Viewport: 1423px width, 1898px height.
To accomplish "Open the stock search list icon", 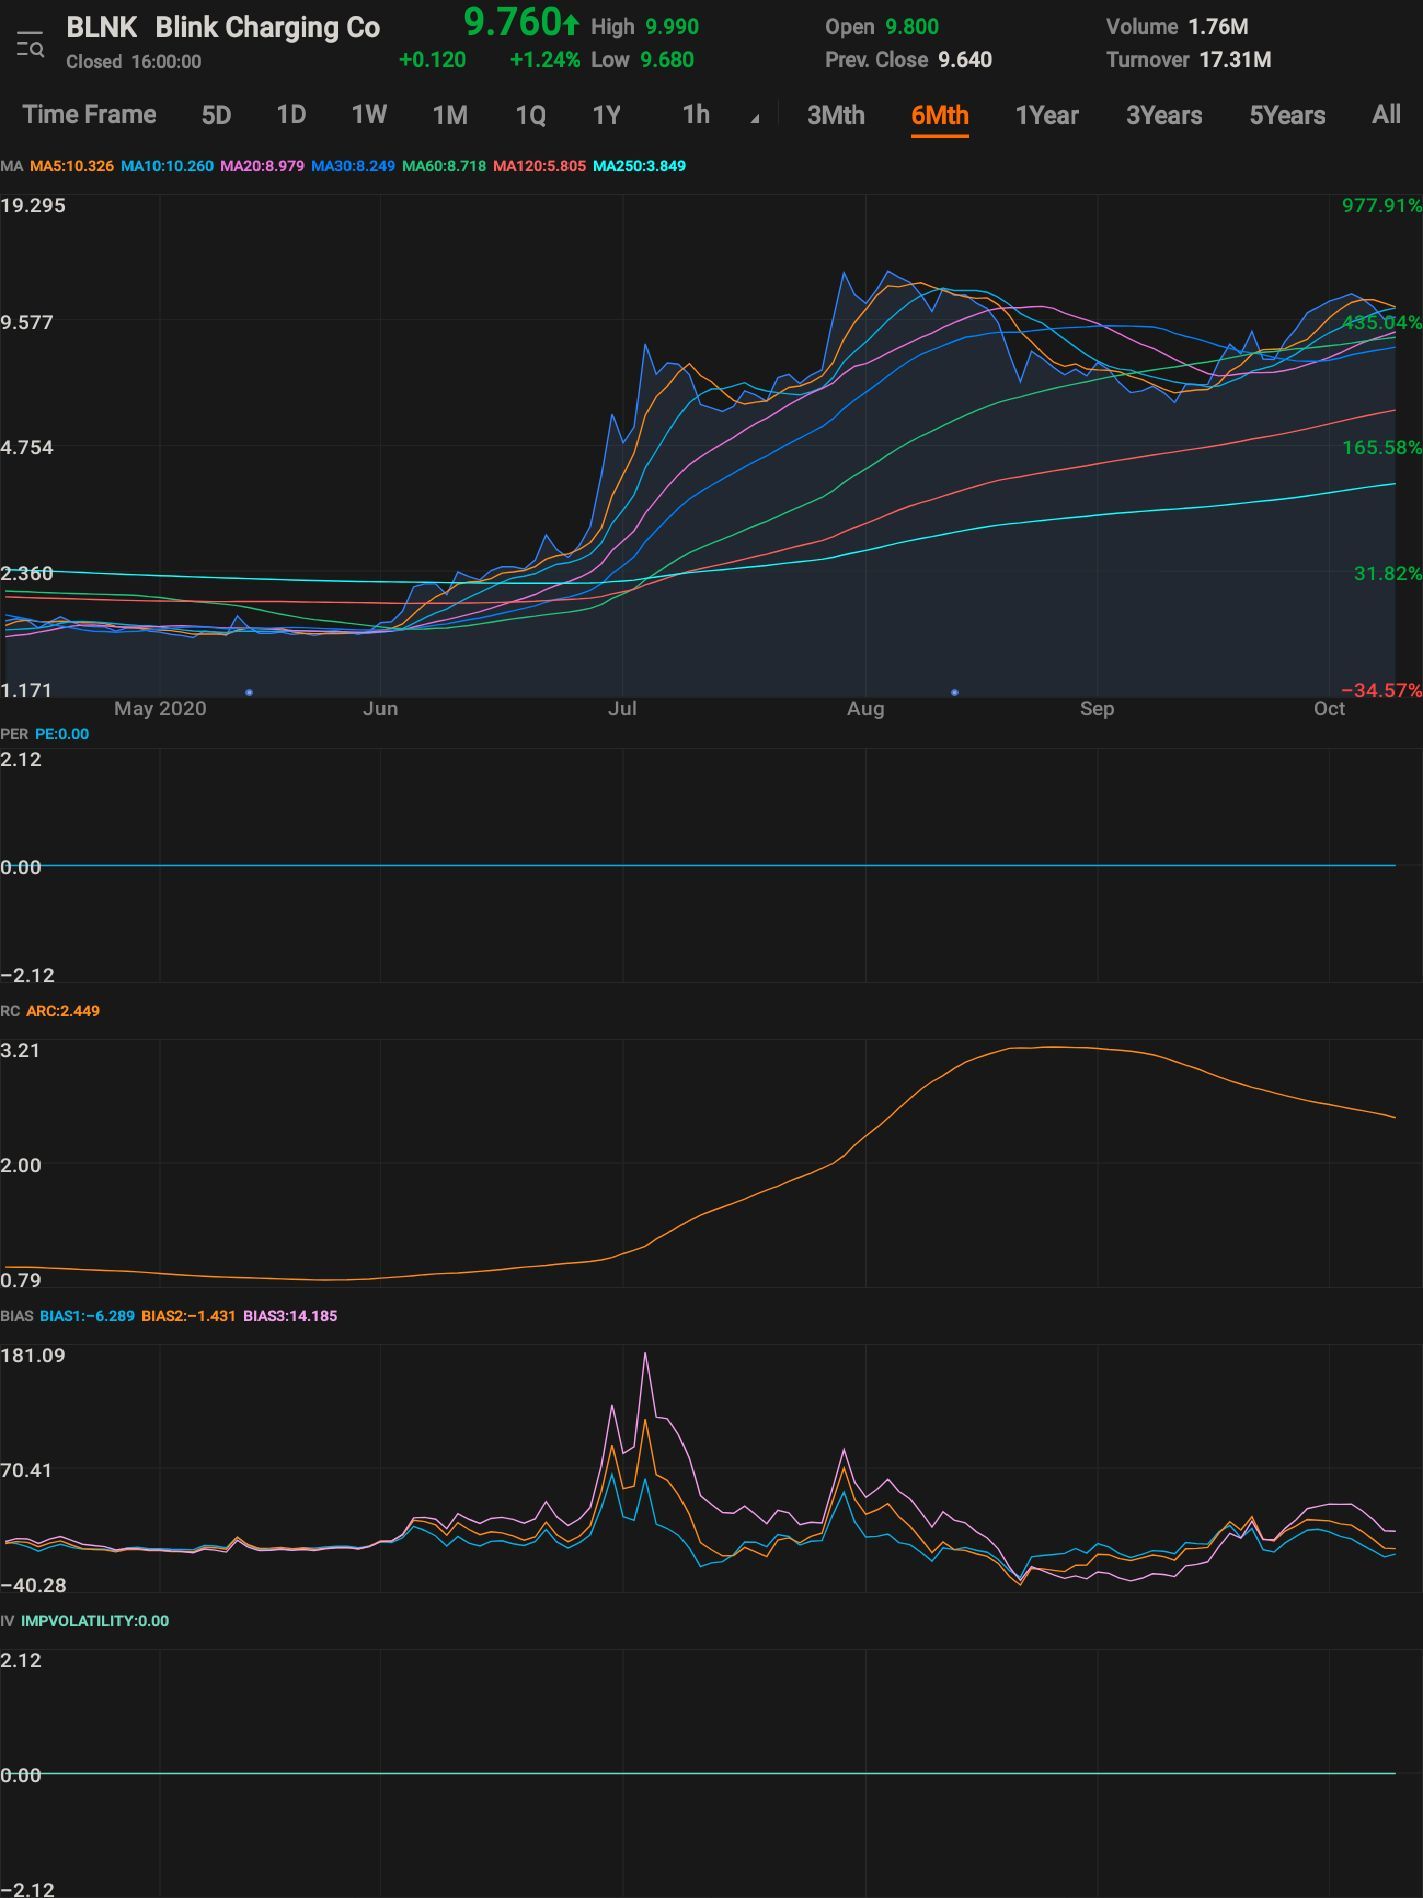I will point(30,44).
